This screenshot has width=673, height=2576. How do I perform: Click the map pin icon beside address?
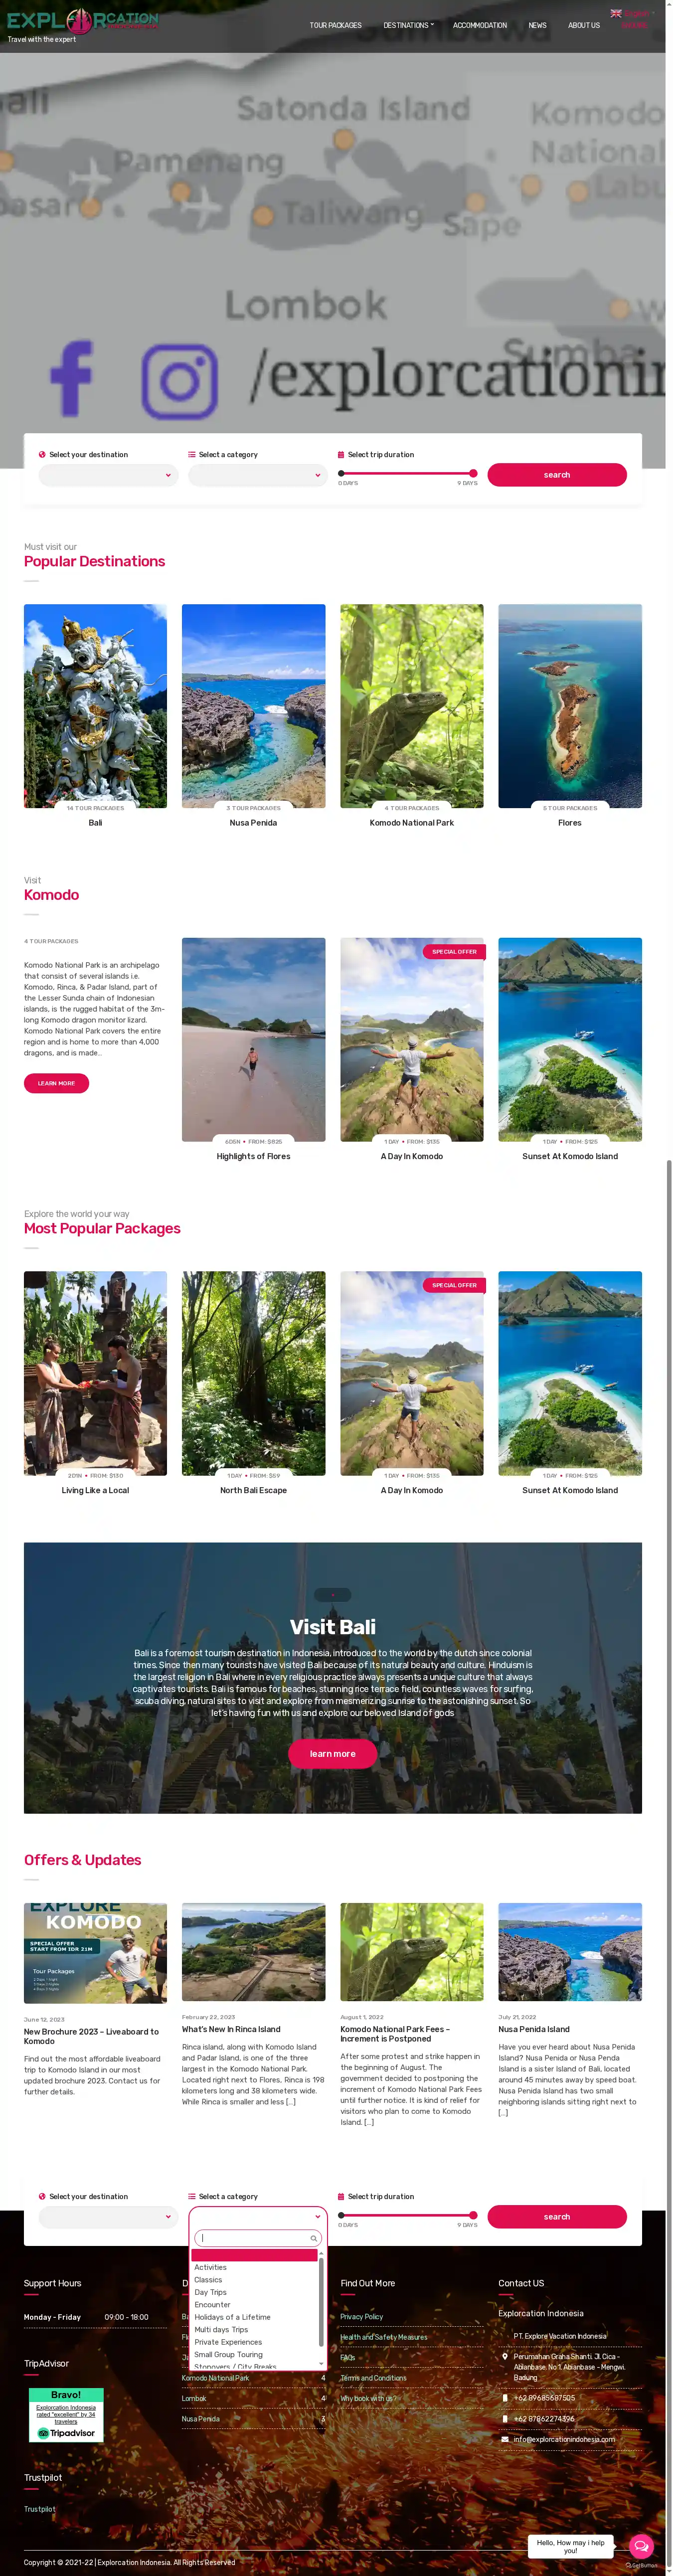point(504,2356)
